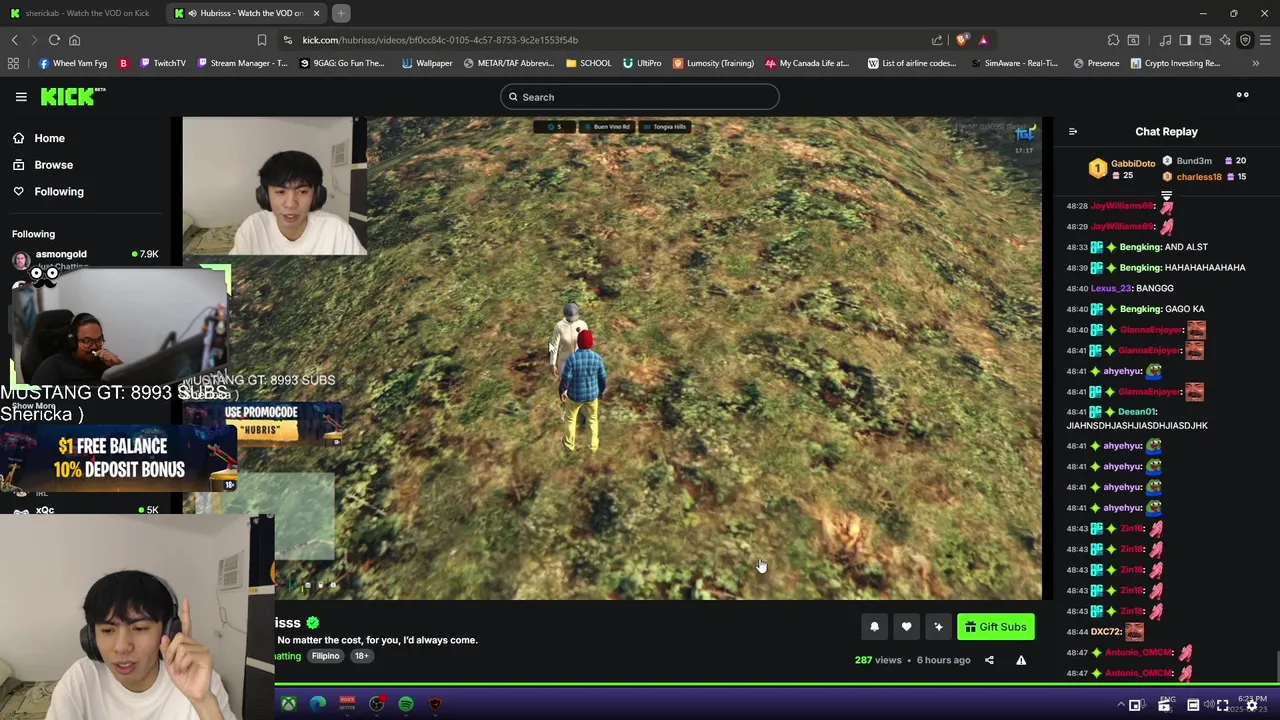Open player settings gear icon
Viewport: 1280px width, 720px height.
[x=1252, y=705]
